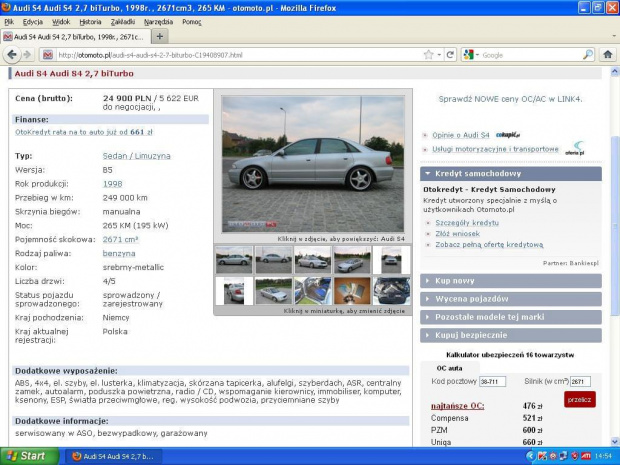Open the Pomoc menu
Image resolution: width=620 pixels, height=465 pixels.
[x=192, y=22]
